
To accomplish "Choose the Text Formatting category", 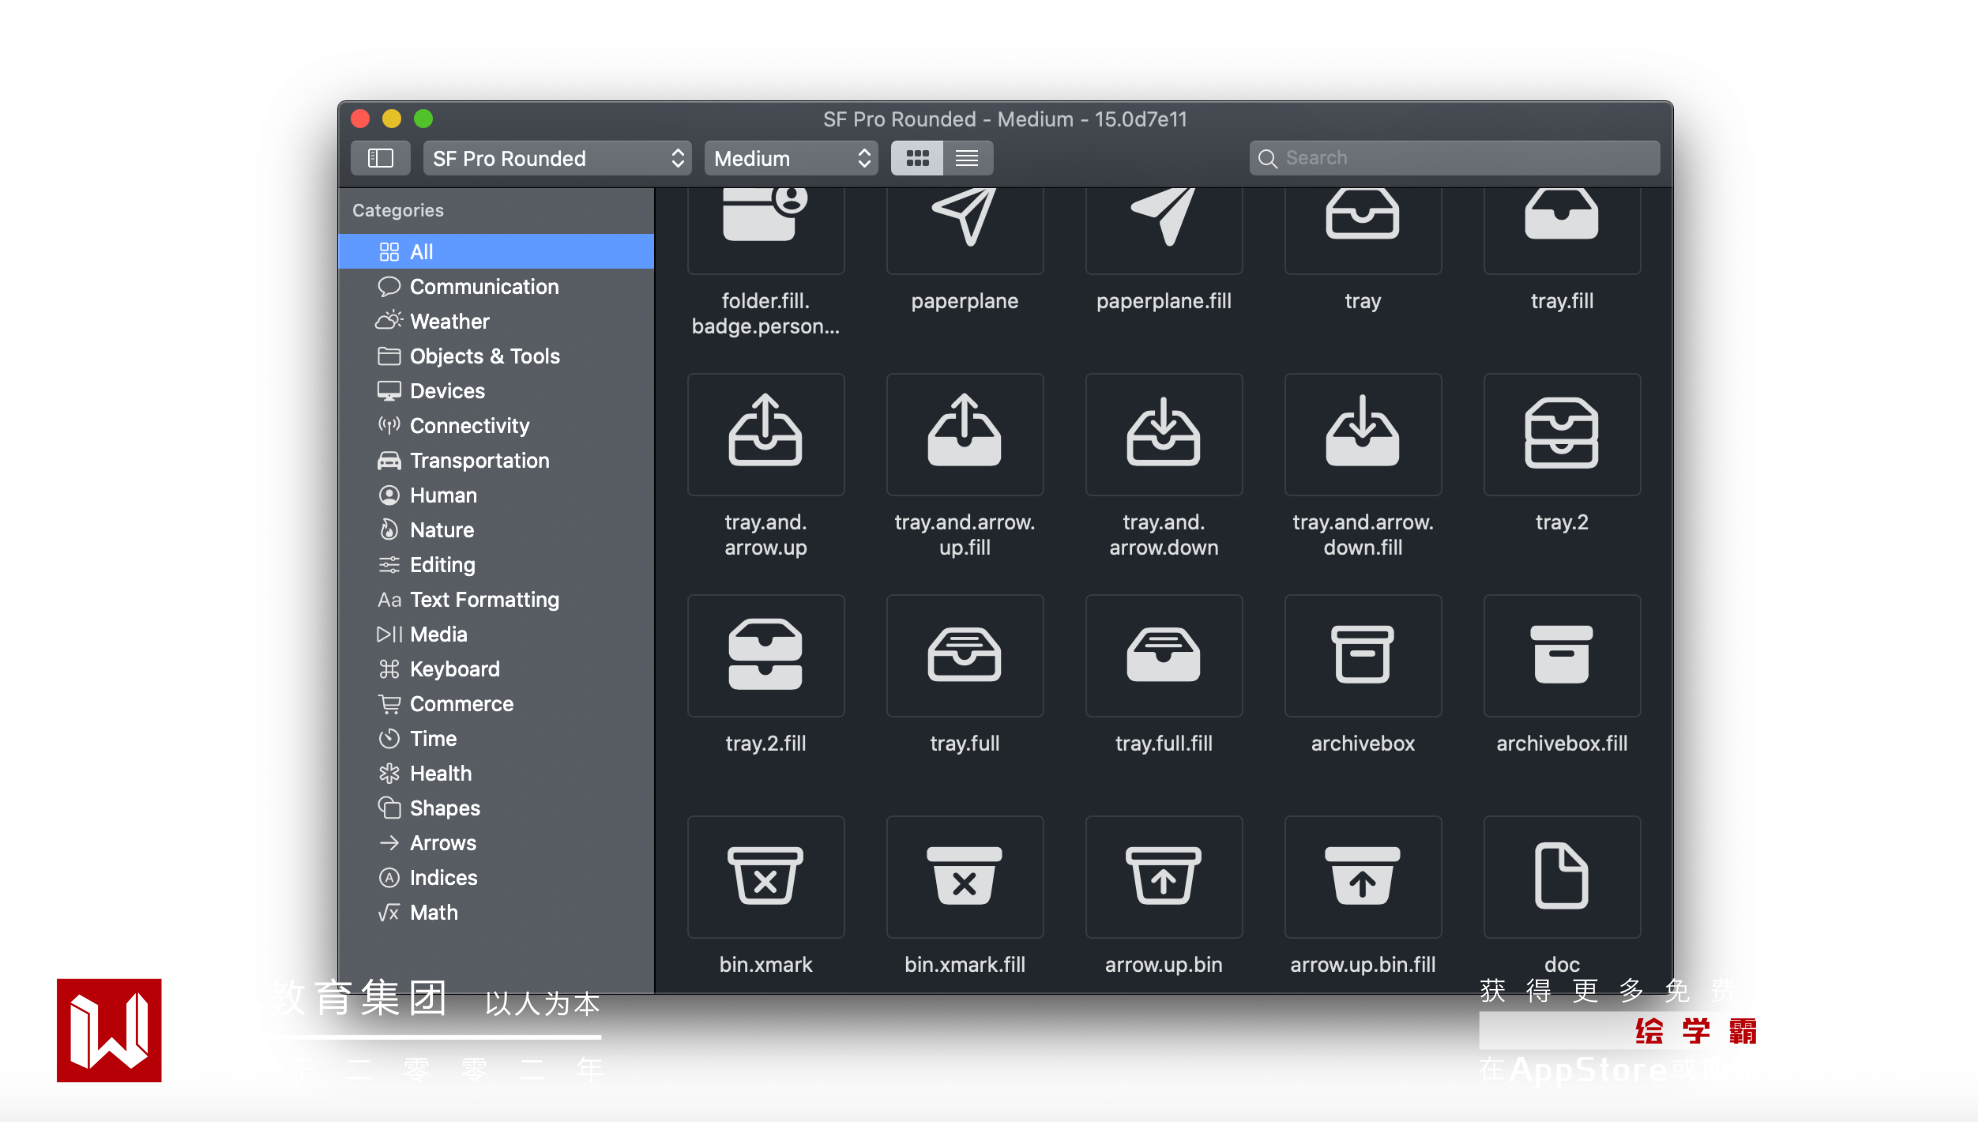I will tap(484, 600).
